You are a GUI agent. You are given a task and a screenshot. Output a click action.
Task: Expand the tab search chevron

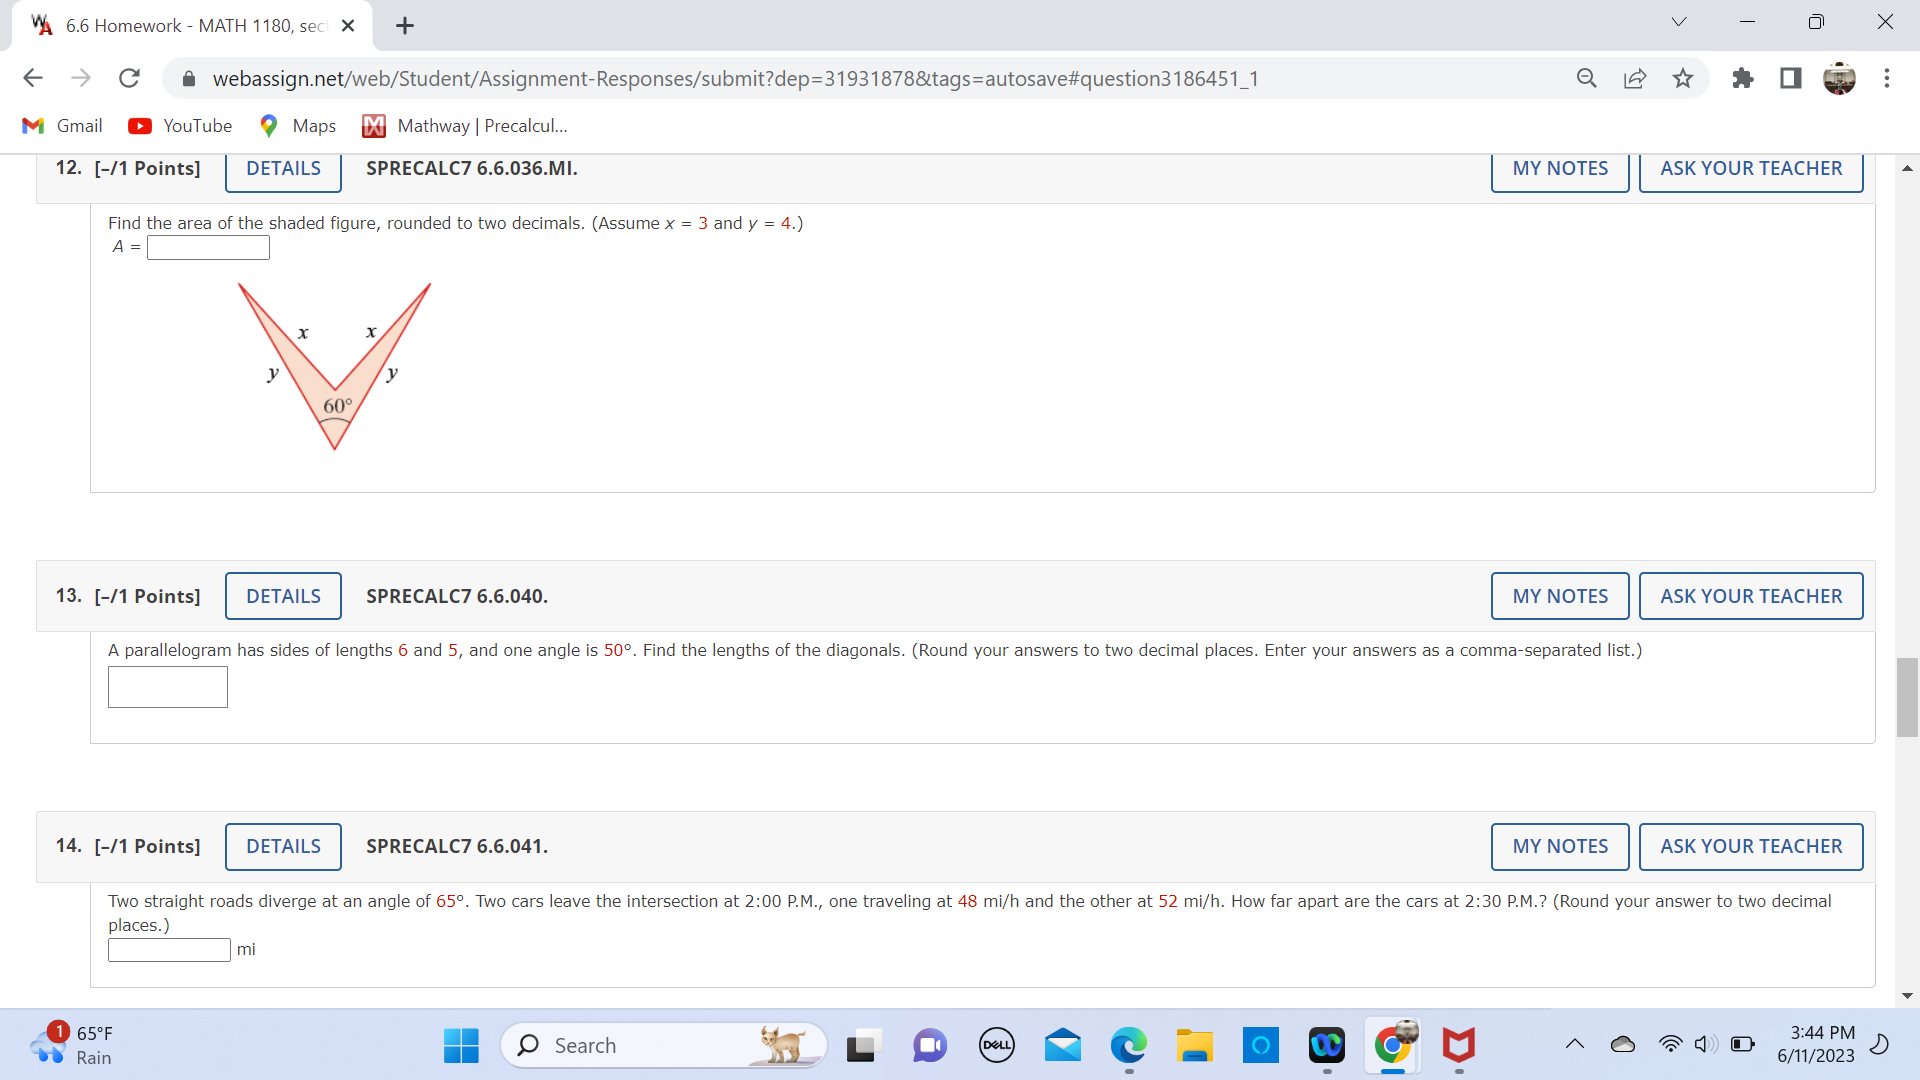1679,22
